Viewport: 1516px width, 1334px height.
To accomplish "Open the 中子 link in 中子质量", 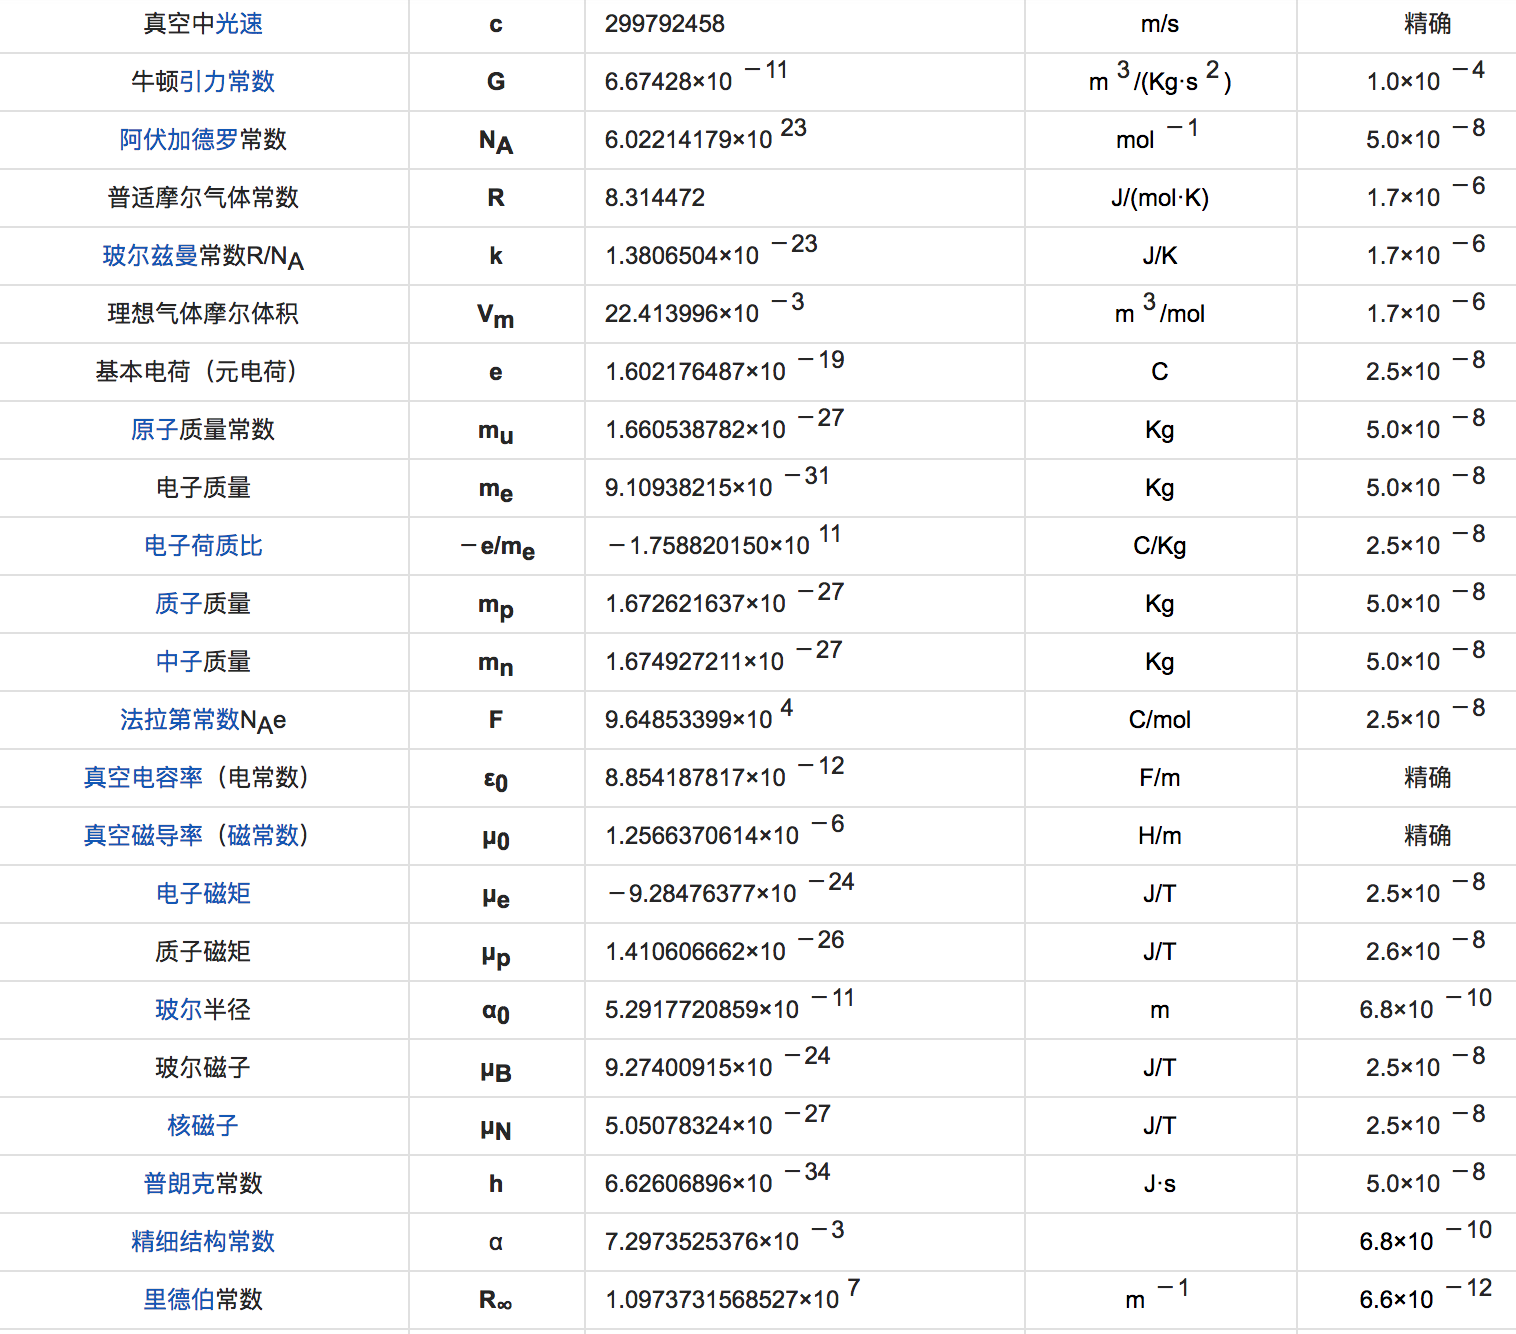I will [x=179, y=662].
